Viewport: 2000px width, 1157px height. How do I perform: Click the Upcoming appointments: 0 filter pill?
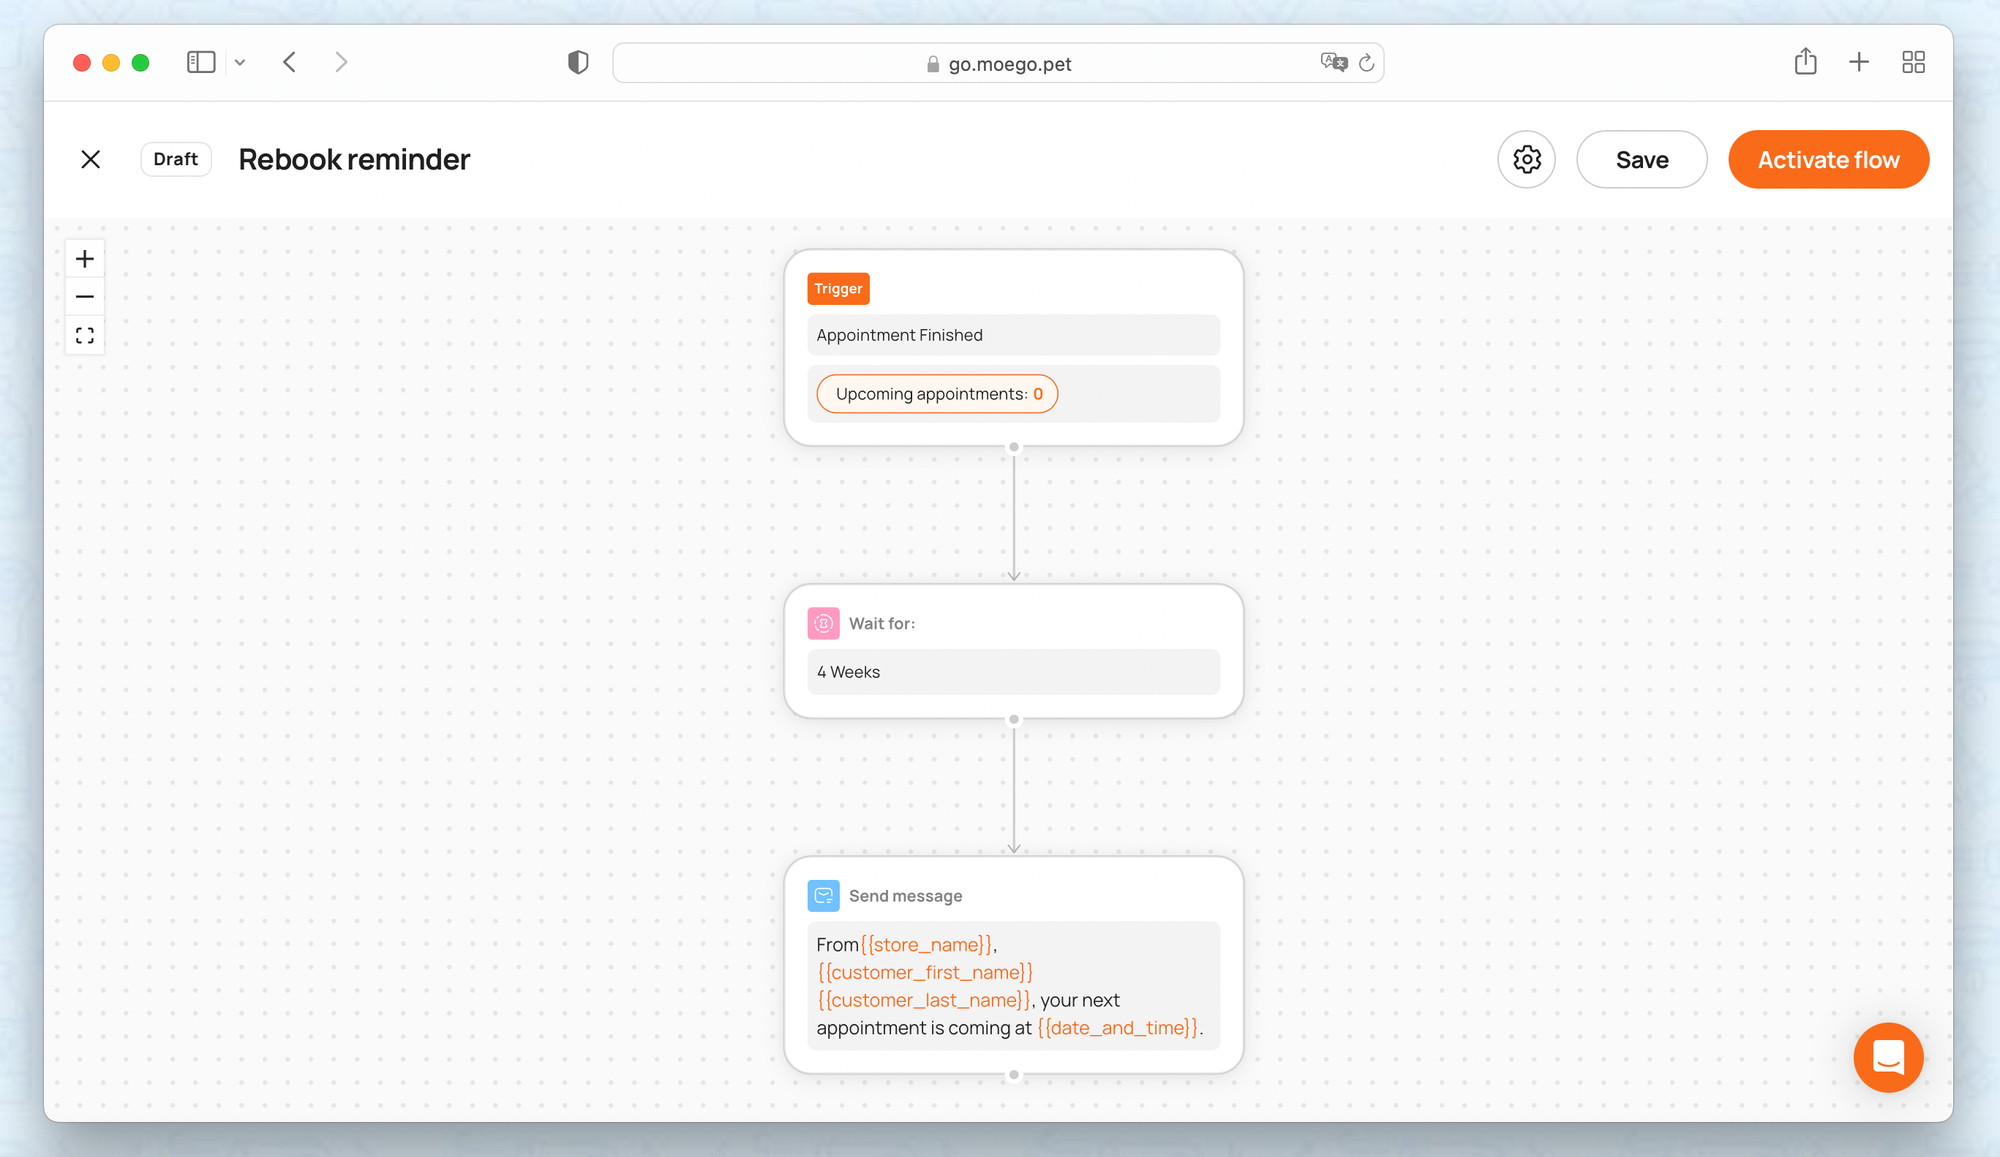point(937,394)
